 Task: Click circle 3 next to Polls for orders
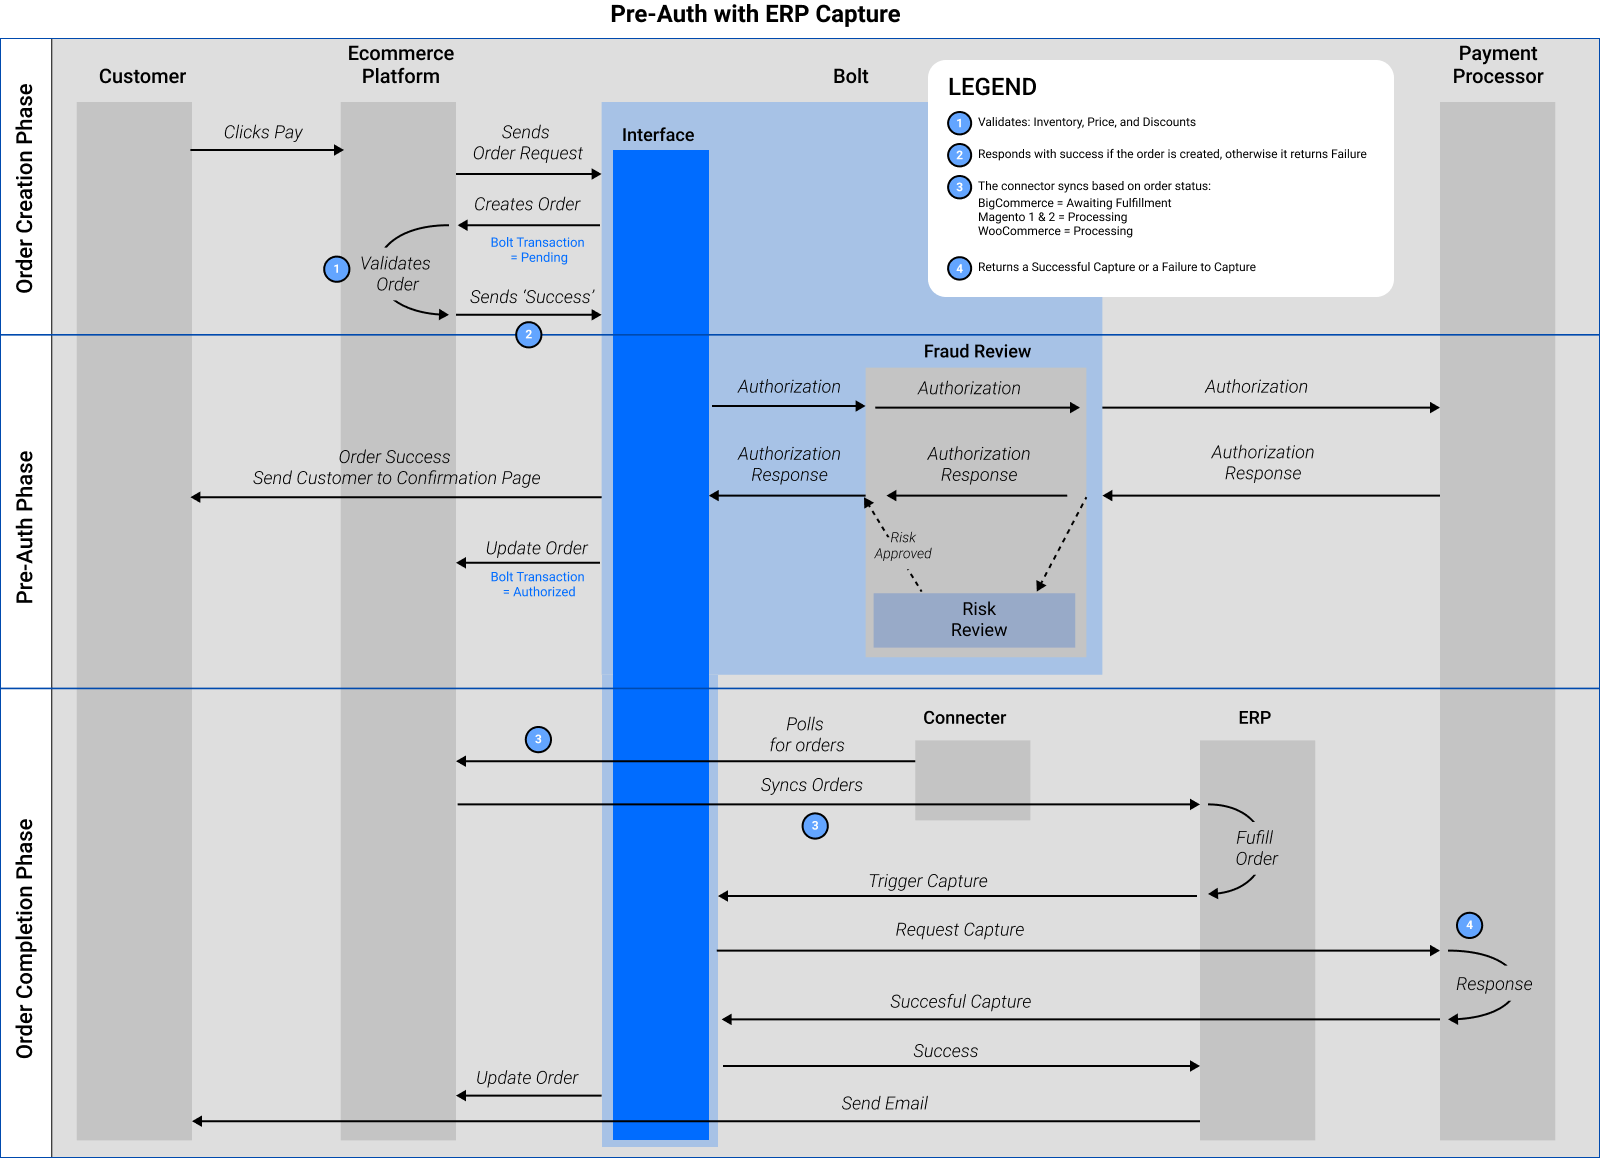pos(538,740)
